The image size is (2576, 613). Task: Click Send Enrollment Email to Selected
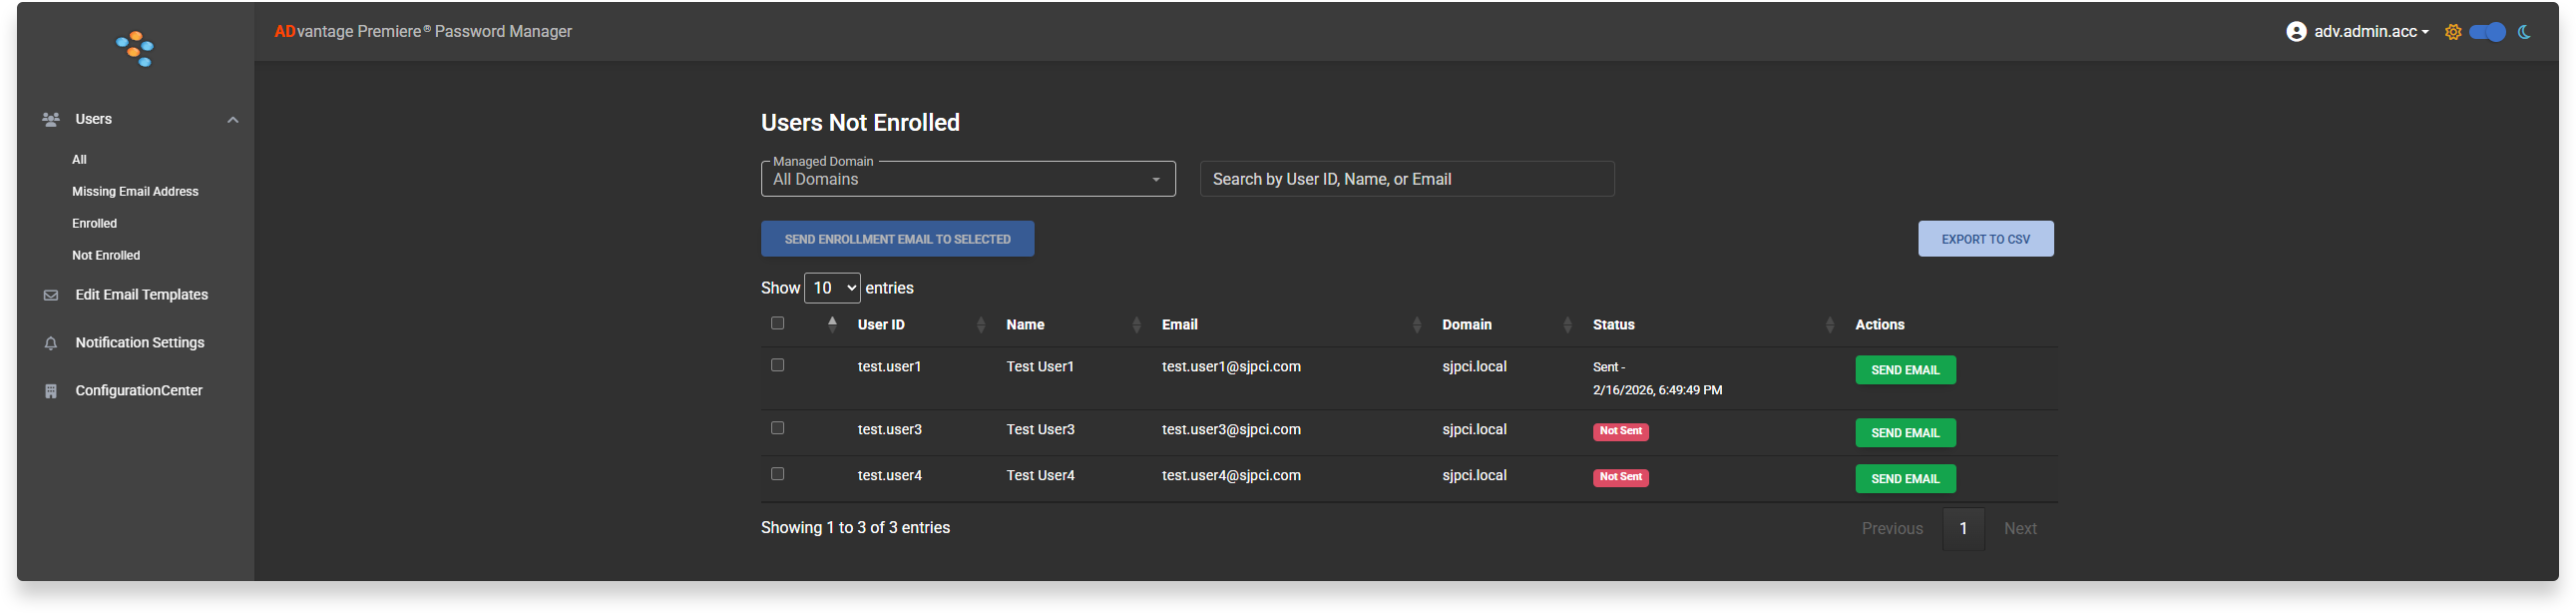tap(897, 239)
